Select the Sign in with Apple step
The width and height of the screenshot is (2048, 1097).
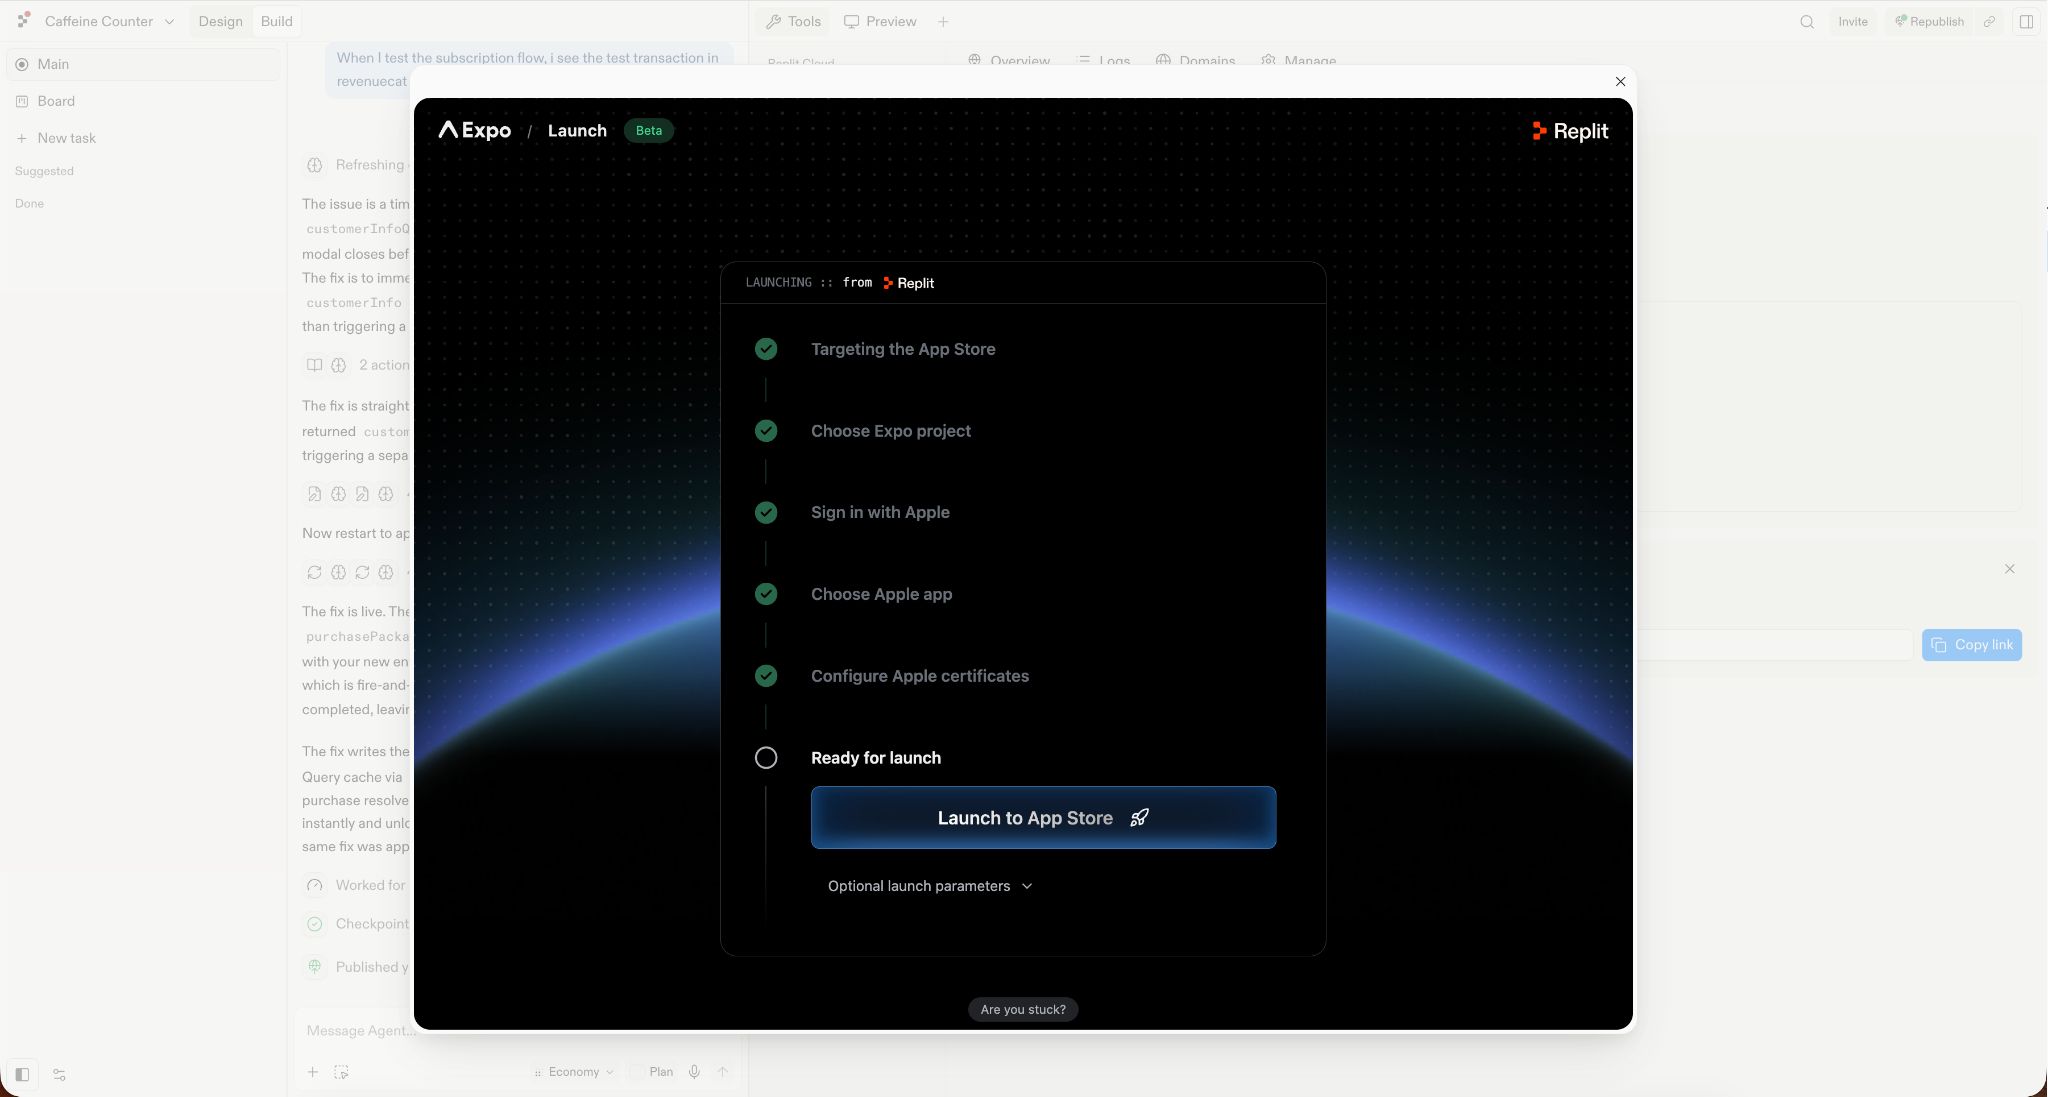point(880,512)
